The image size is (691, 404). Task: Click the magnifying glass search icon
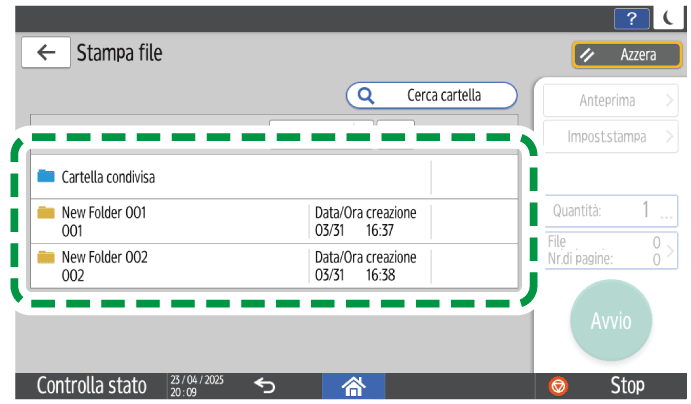click(x=366, y=95)
